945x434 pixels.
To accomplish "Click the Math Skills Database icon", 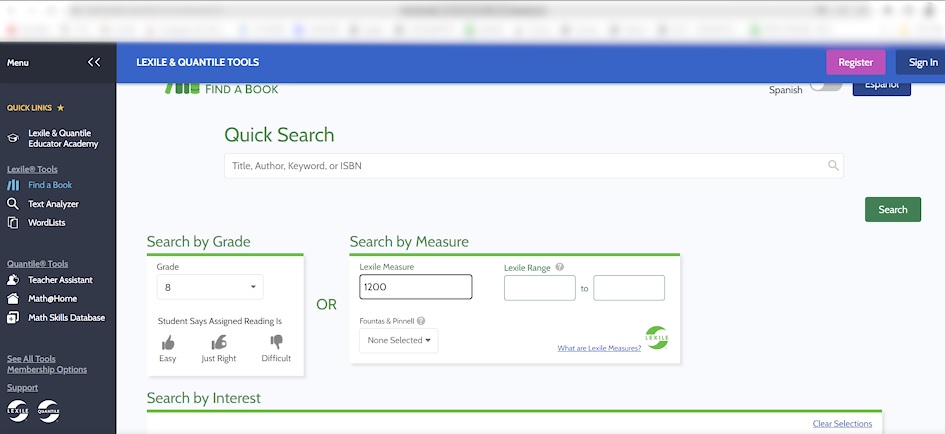I will [x=13, y=318].
